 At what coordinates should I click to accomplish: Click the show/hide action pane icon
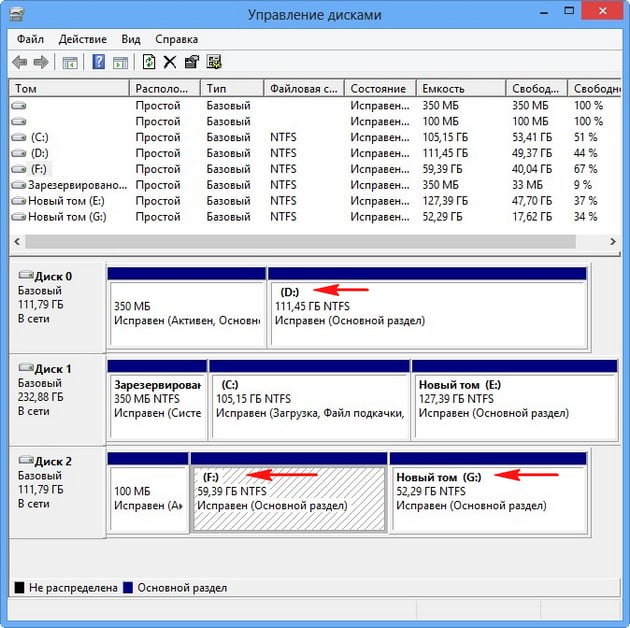point(120,62)
